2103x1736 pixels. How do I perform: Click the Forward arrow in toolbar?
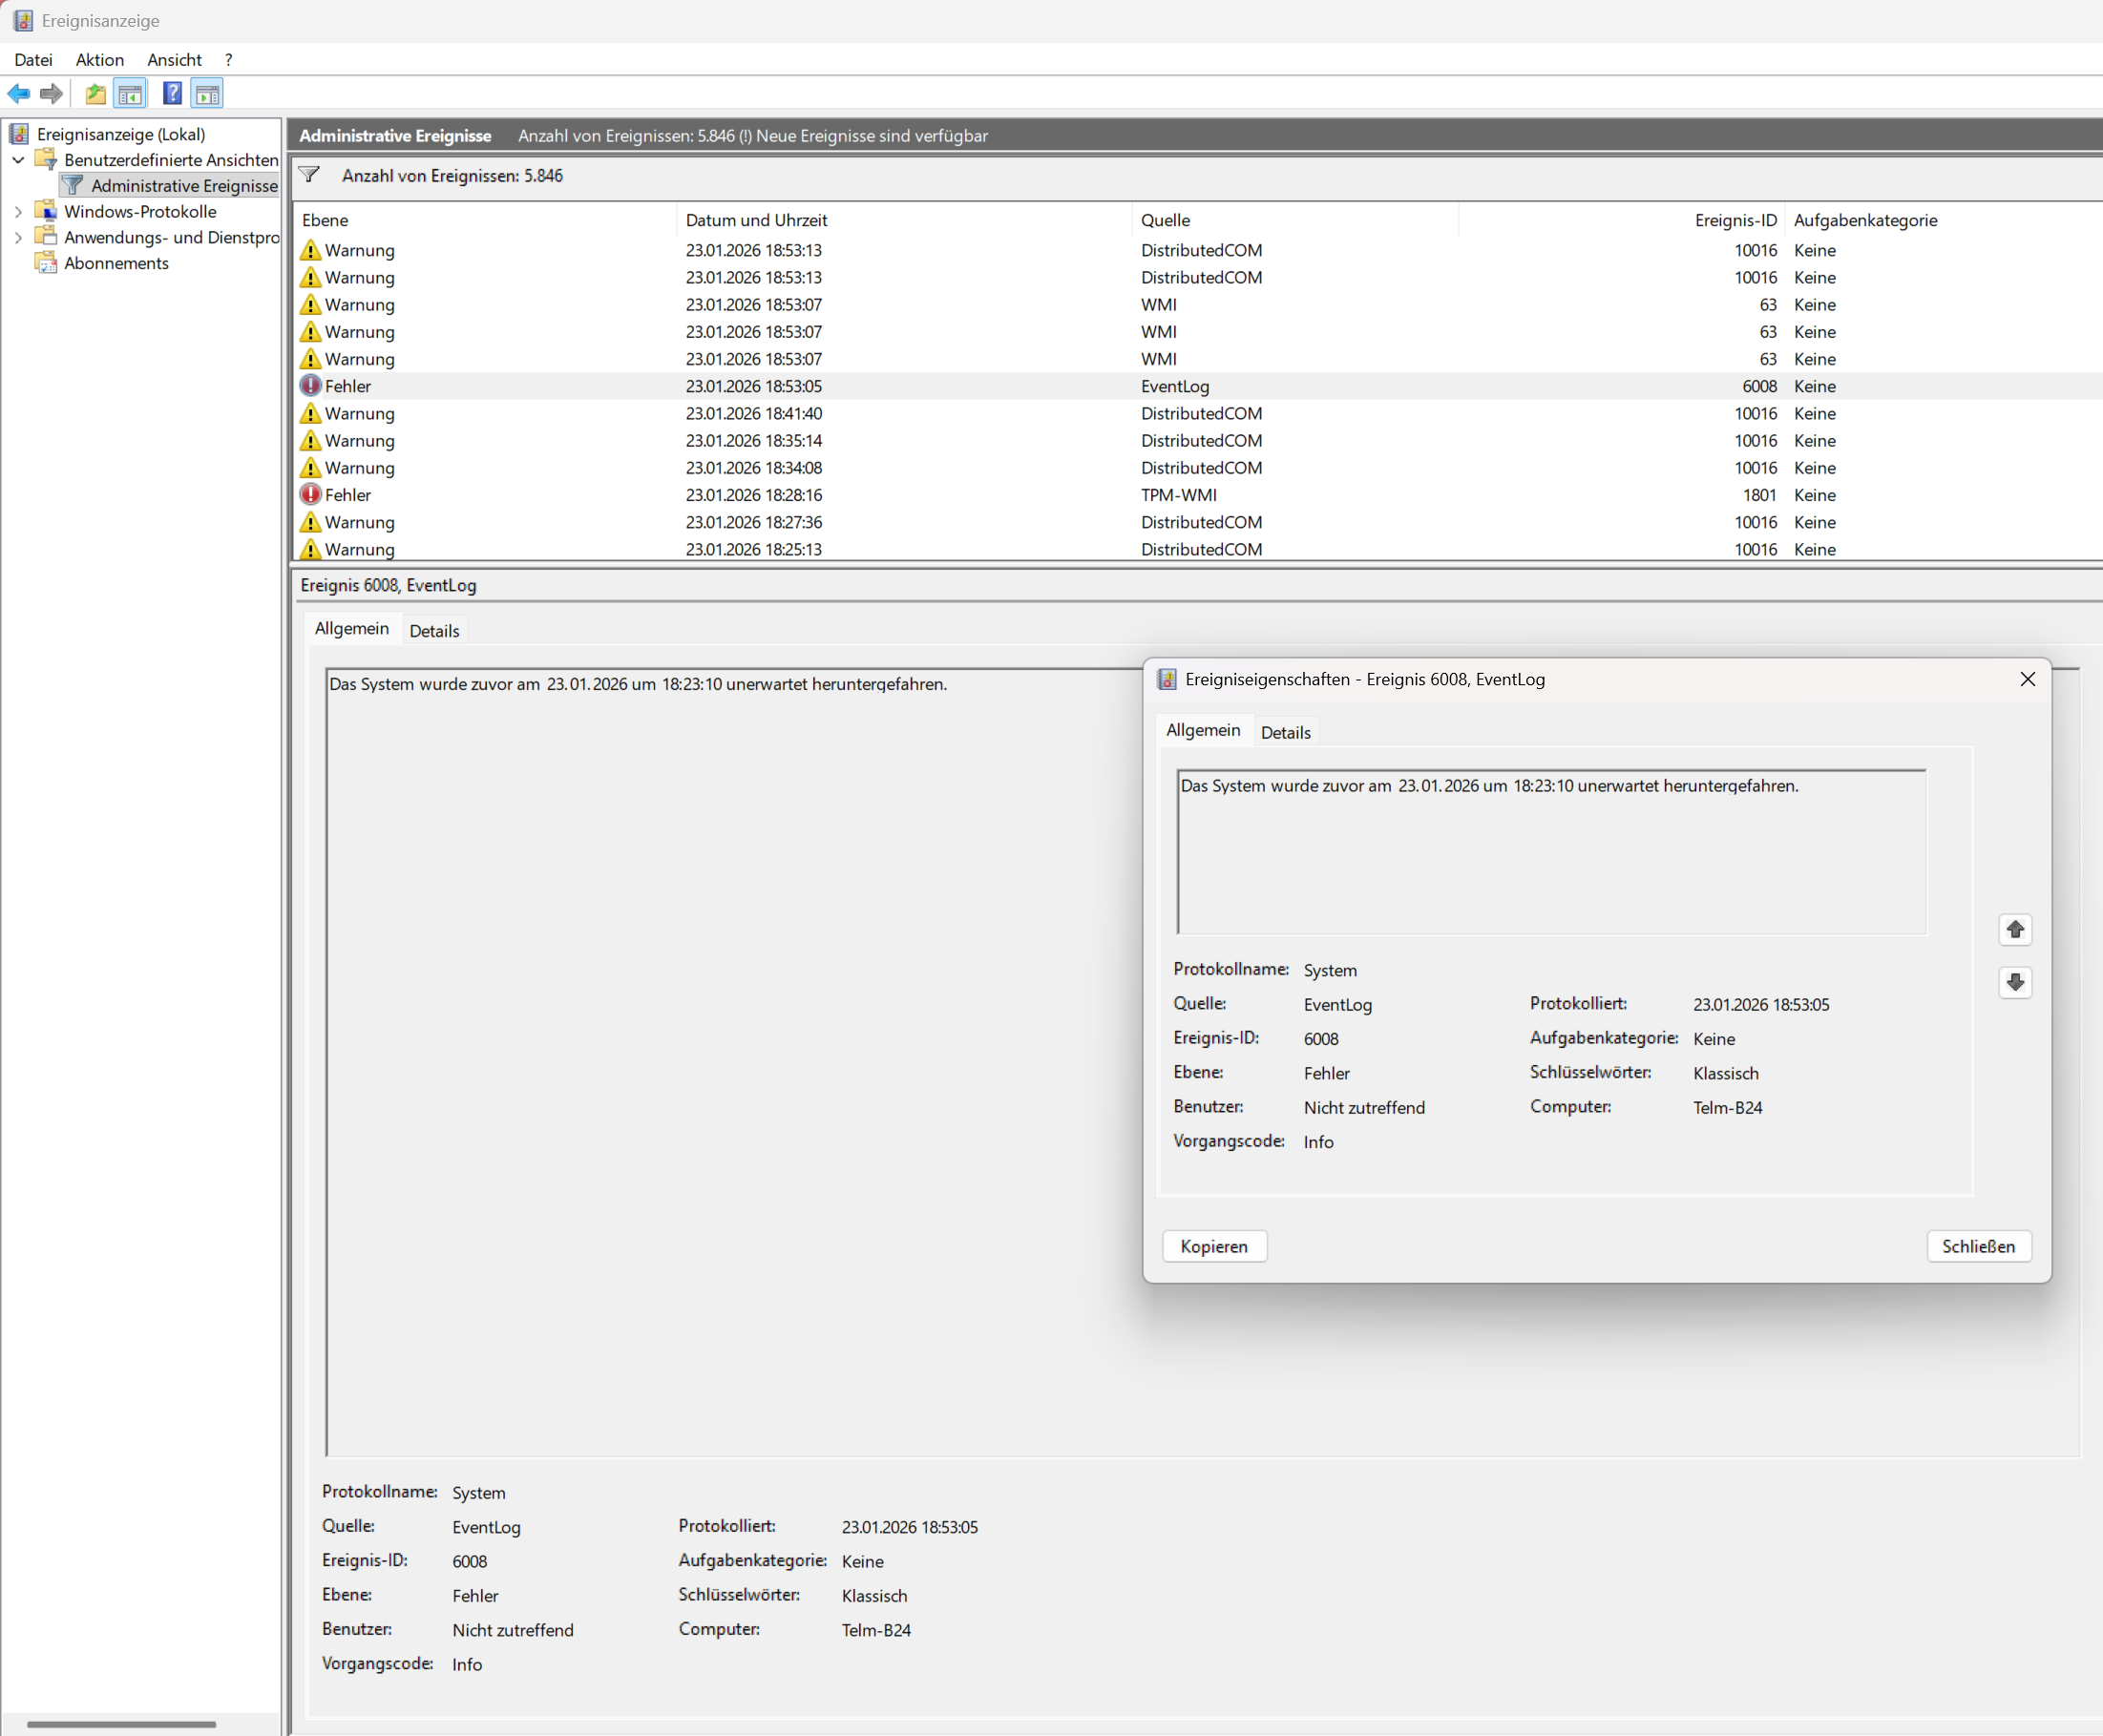click(51, 94)
